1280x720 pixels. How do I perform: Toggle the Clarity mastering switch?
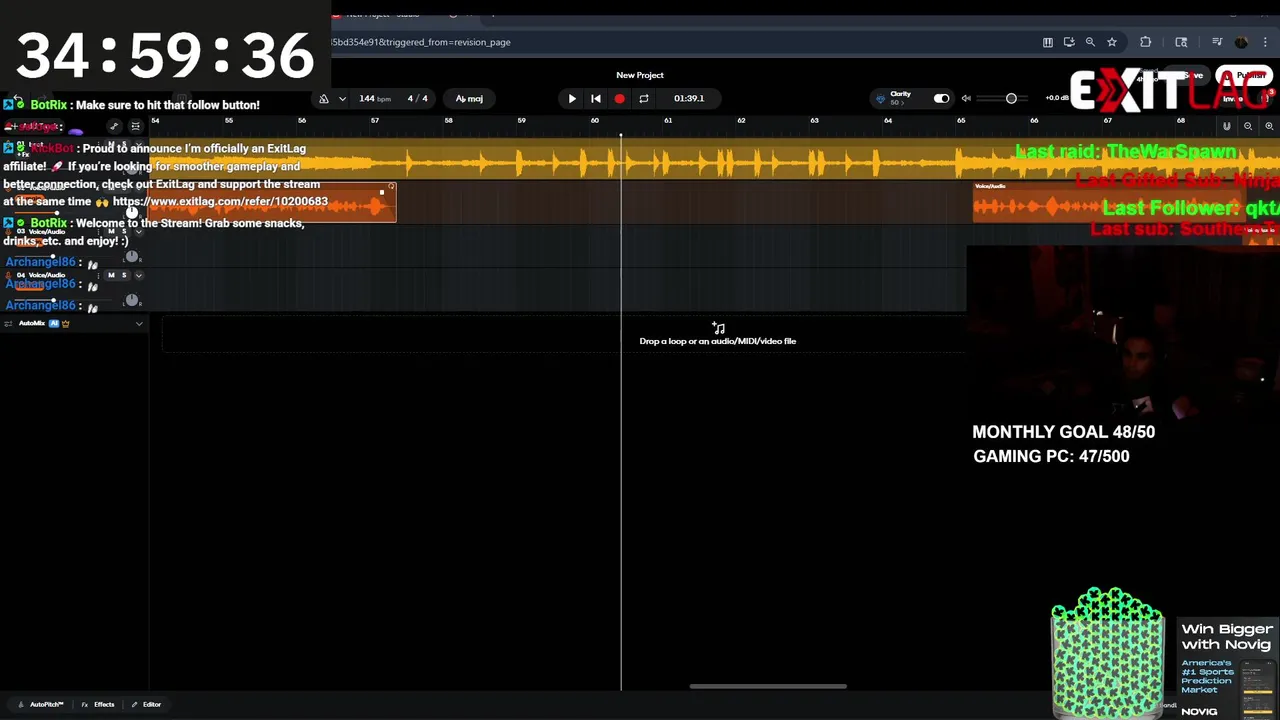[941, 99]
